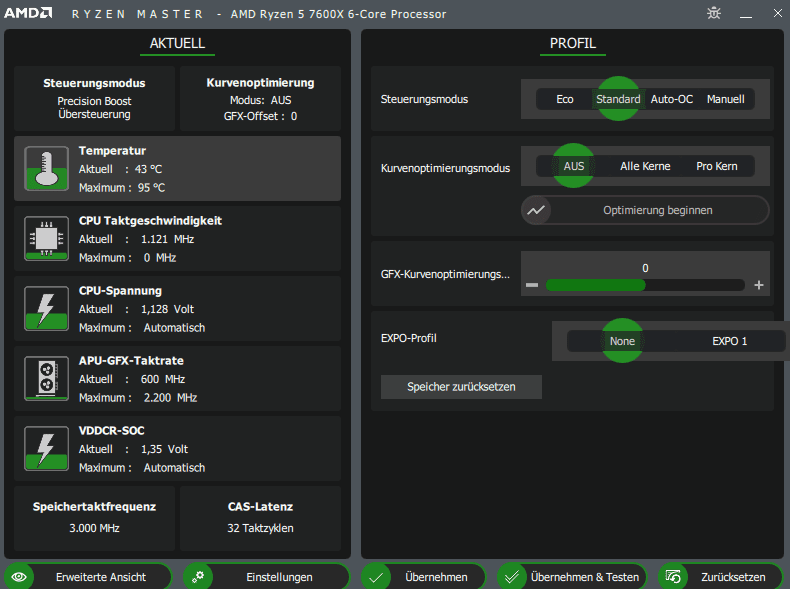This screenshot has height=589, width=790.
Task: Select Auto-OC control mode
Action: point(672,99)
